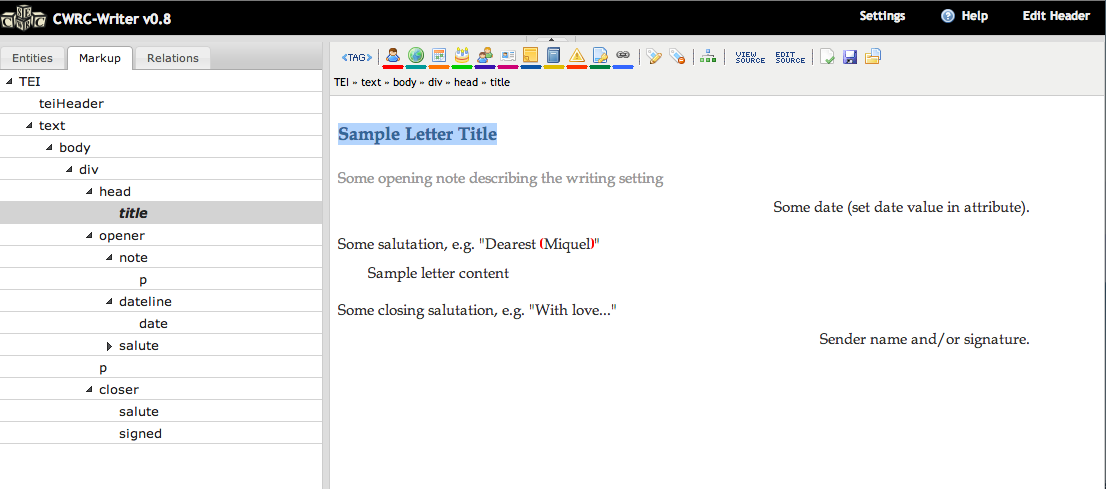Tag selection as a Place with globe icon
The width and height of the screenshot is (1106, 489).
point(416,56)
